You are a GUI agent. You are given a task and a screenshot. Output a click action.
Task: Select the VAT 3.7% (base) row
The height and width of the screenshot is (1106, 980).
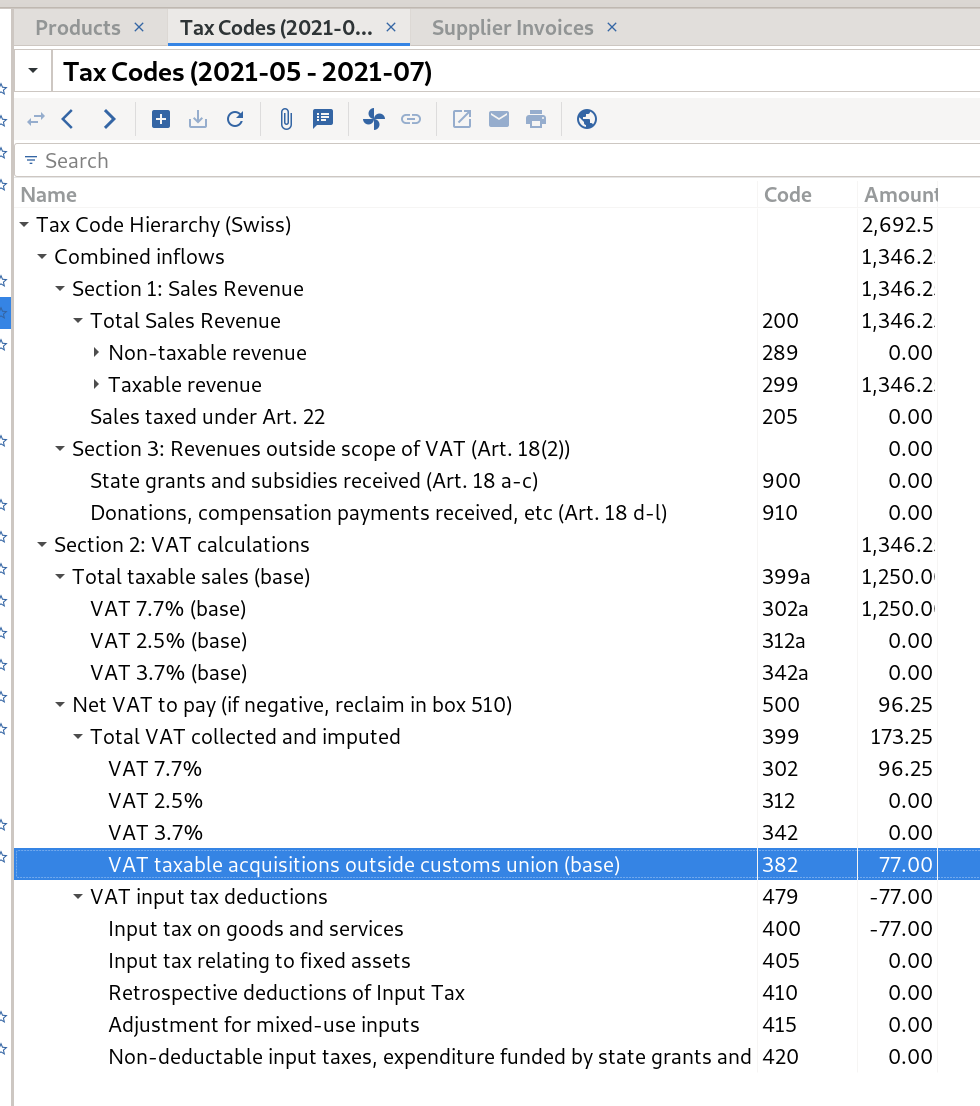[497, 673]
